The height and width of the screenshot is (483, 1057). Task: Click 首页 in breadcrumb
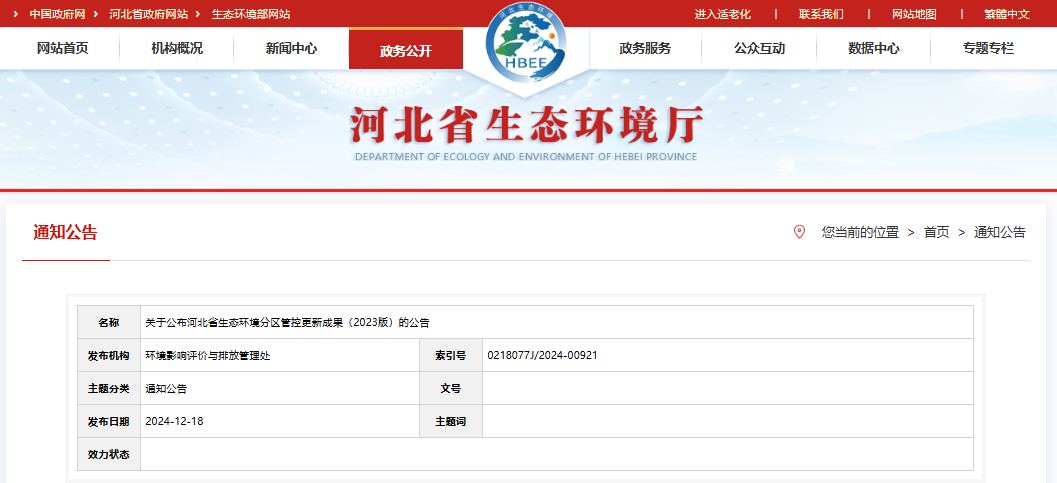(936, 232)
